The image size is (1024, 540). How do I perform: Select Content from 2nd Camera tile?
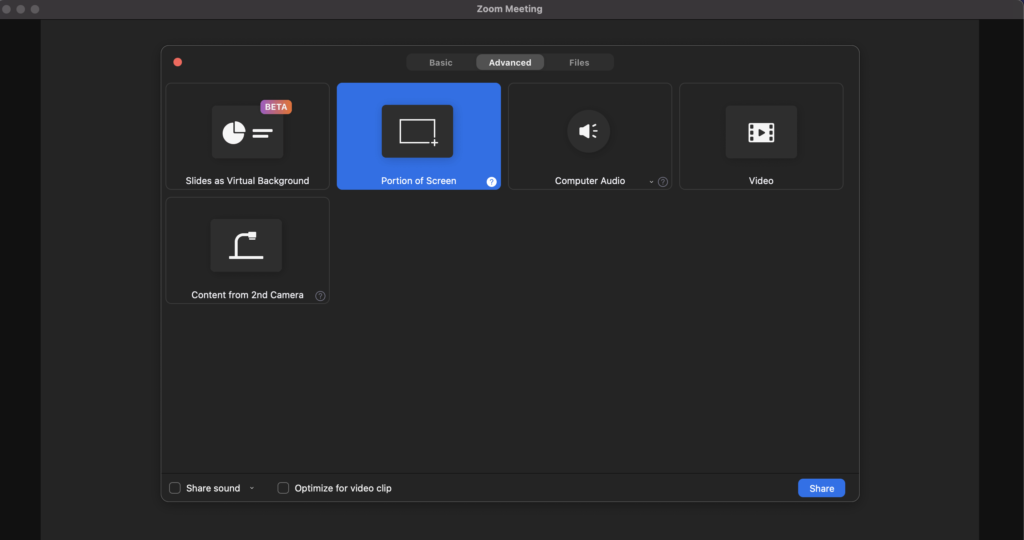coord(248,250)
